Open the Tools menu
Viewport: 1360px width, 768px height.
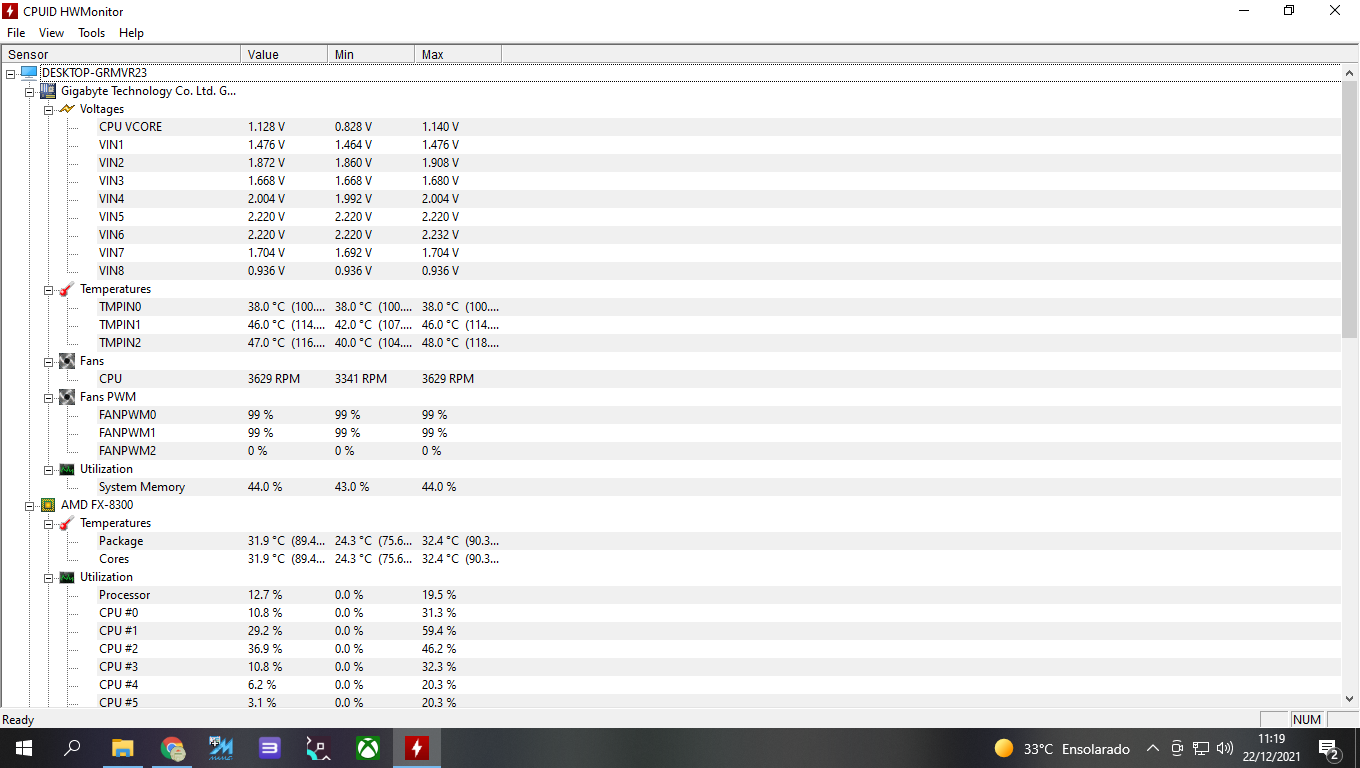pos(92,33)
